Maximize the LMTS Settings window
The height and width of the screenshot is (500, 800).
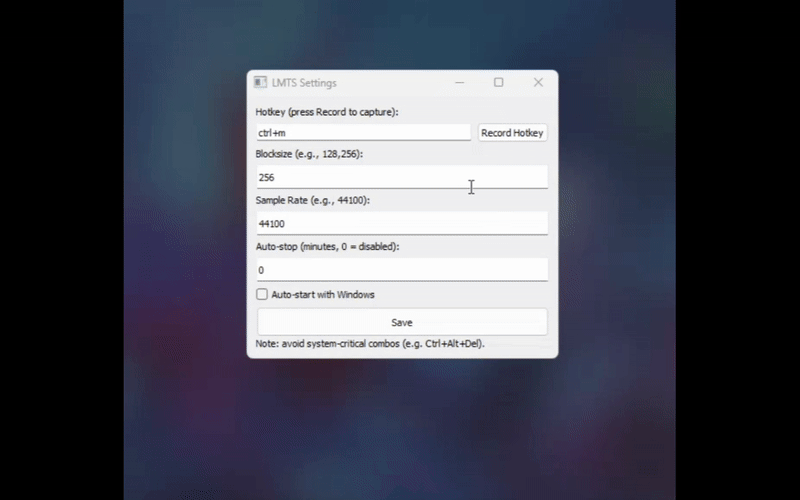coord(498,82)
